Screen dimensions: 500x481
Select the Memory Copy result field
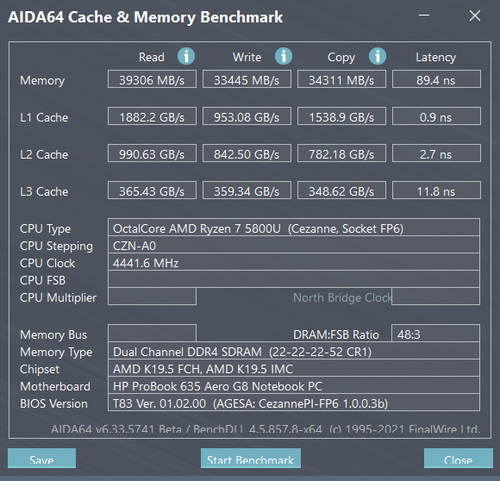[341, 79]
